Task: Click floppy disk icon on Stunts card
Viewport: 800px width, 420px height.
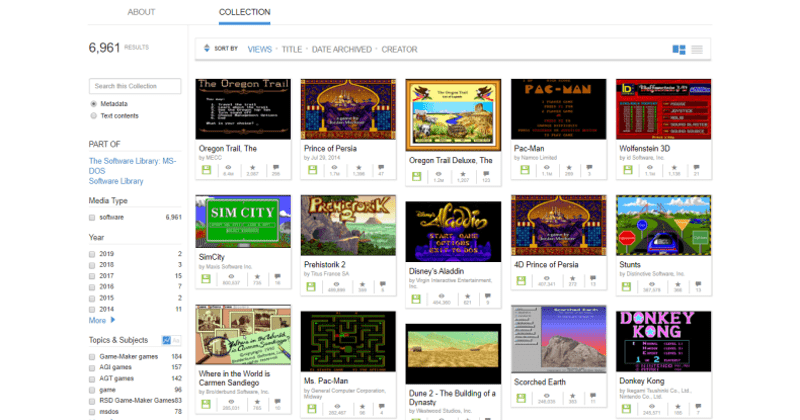Action: coord(626,287)
